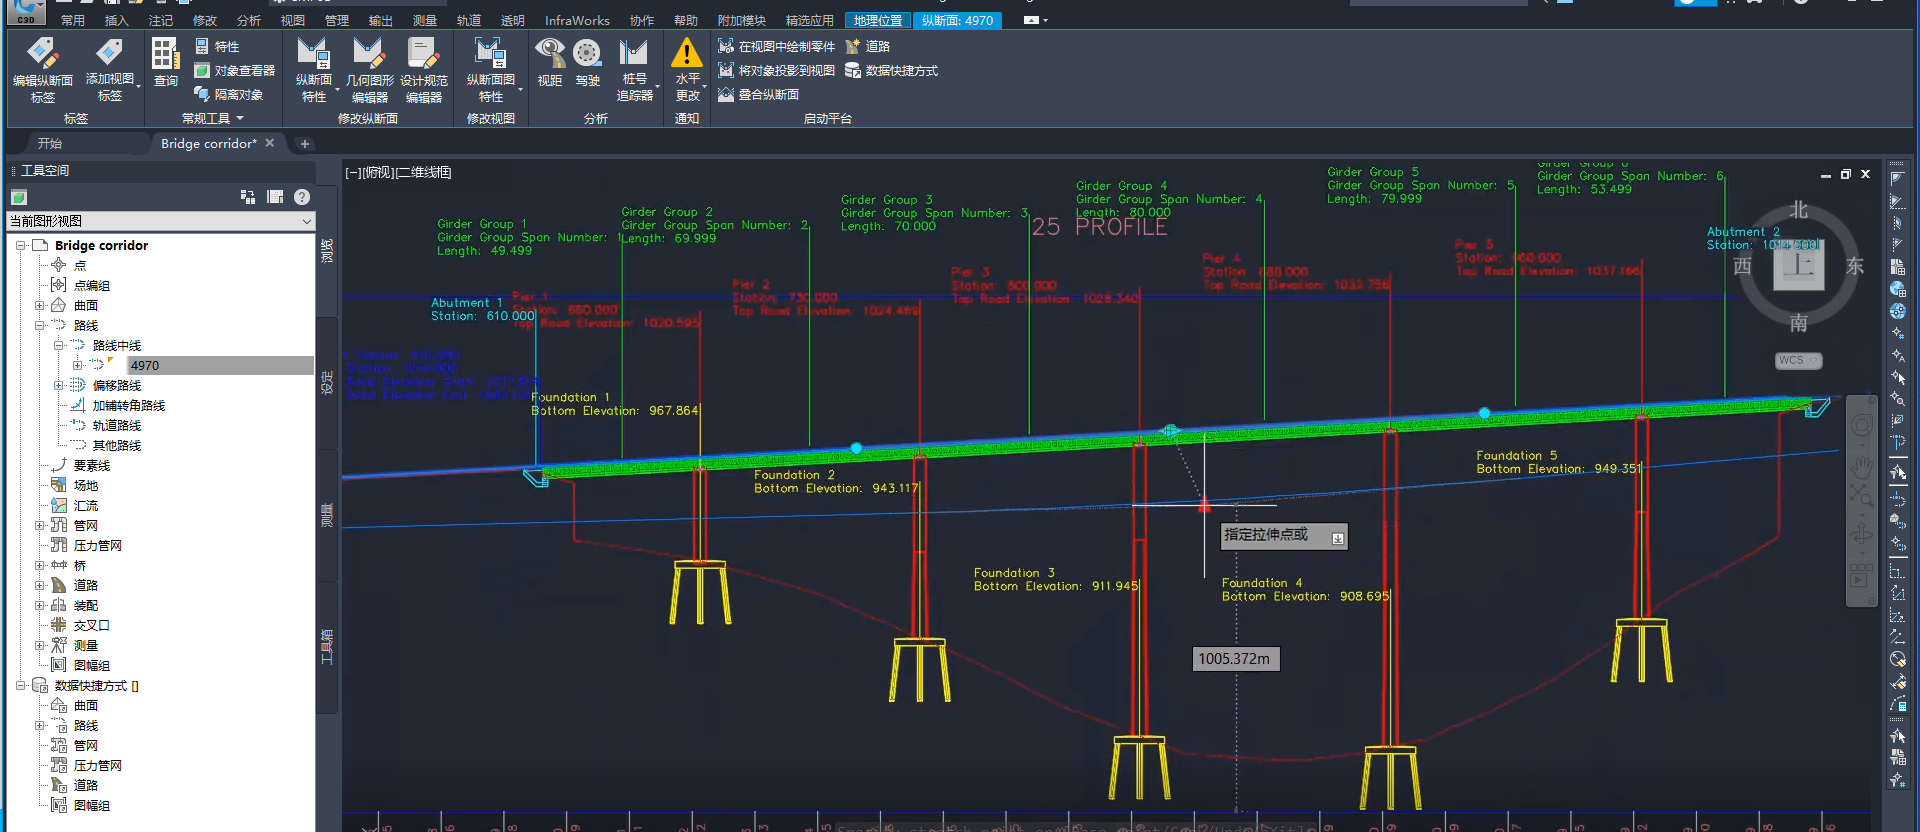Click the 1005.372m dynamic input field
This screenshot has height=832, width=1920.
(1236, 659)
